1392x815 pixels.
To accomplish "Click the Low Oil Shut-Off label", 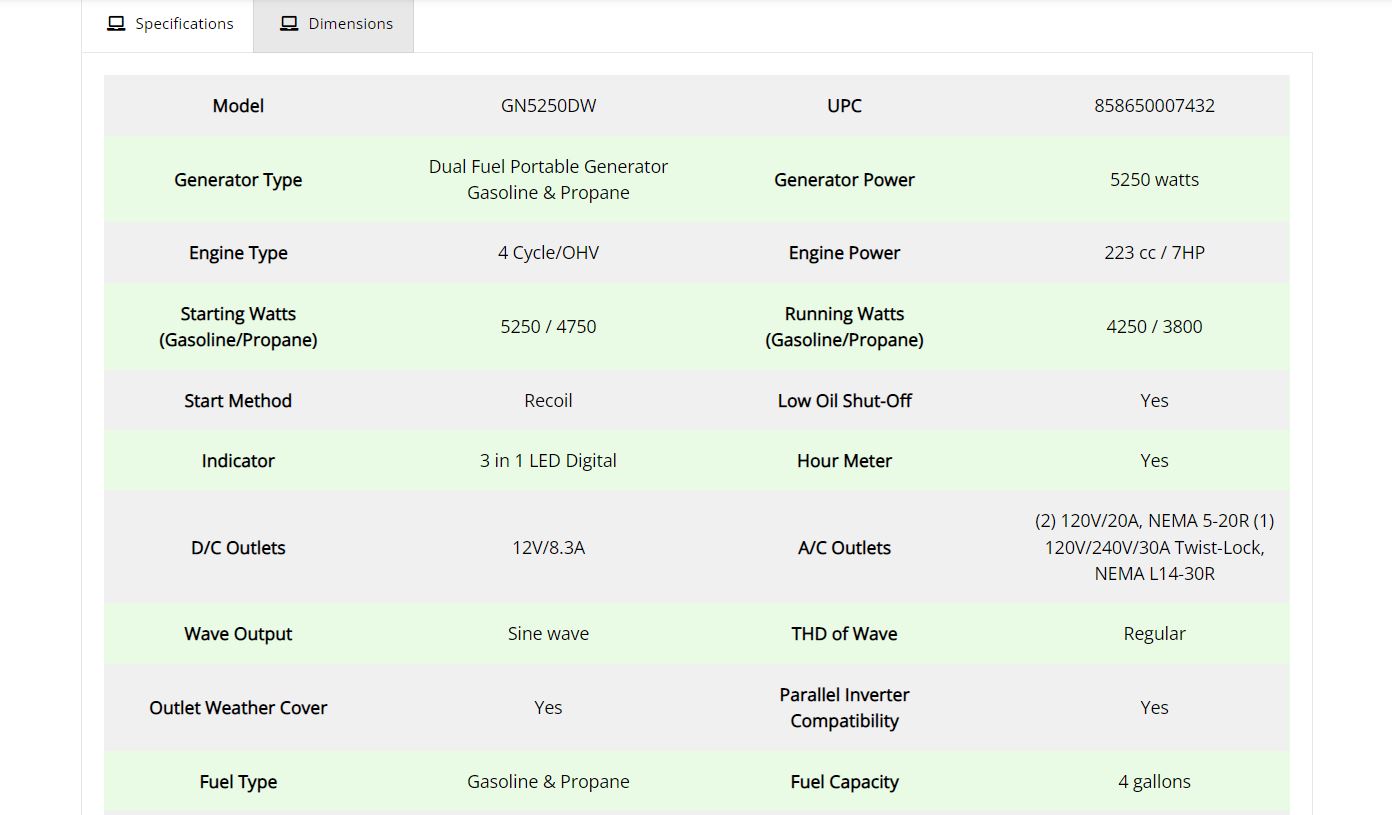I will coord(844,401).
